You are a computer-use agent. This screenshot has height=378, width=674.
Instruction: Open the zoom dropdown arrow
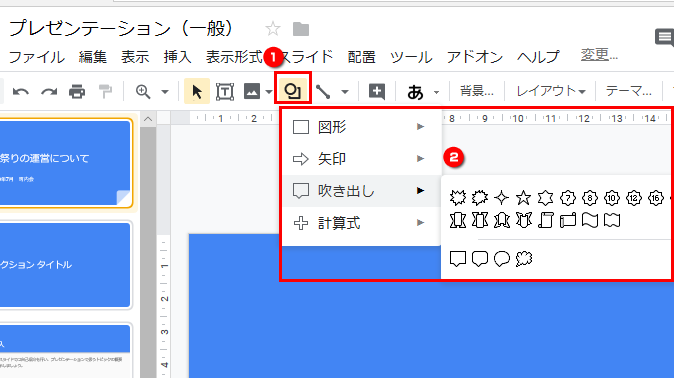point(165,92)
